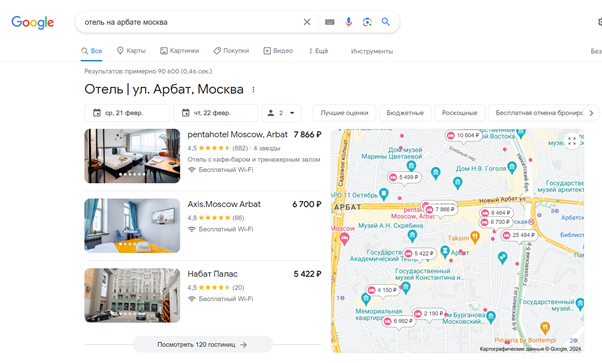This screenshot has height=363, width=602.
Task: Click the Дом Н.В. Гоголя museum pin
Action: (511, 167)
